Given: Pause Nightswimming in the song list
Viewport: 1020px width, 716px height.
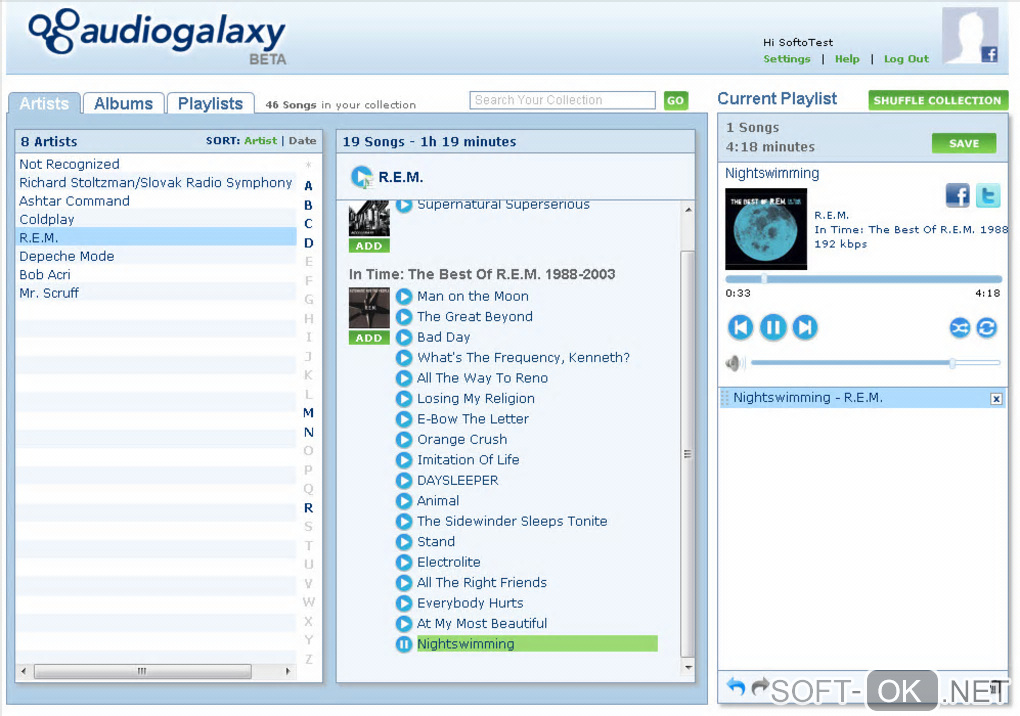Looking at the screenshot, I should [x=404, y=644].
